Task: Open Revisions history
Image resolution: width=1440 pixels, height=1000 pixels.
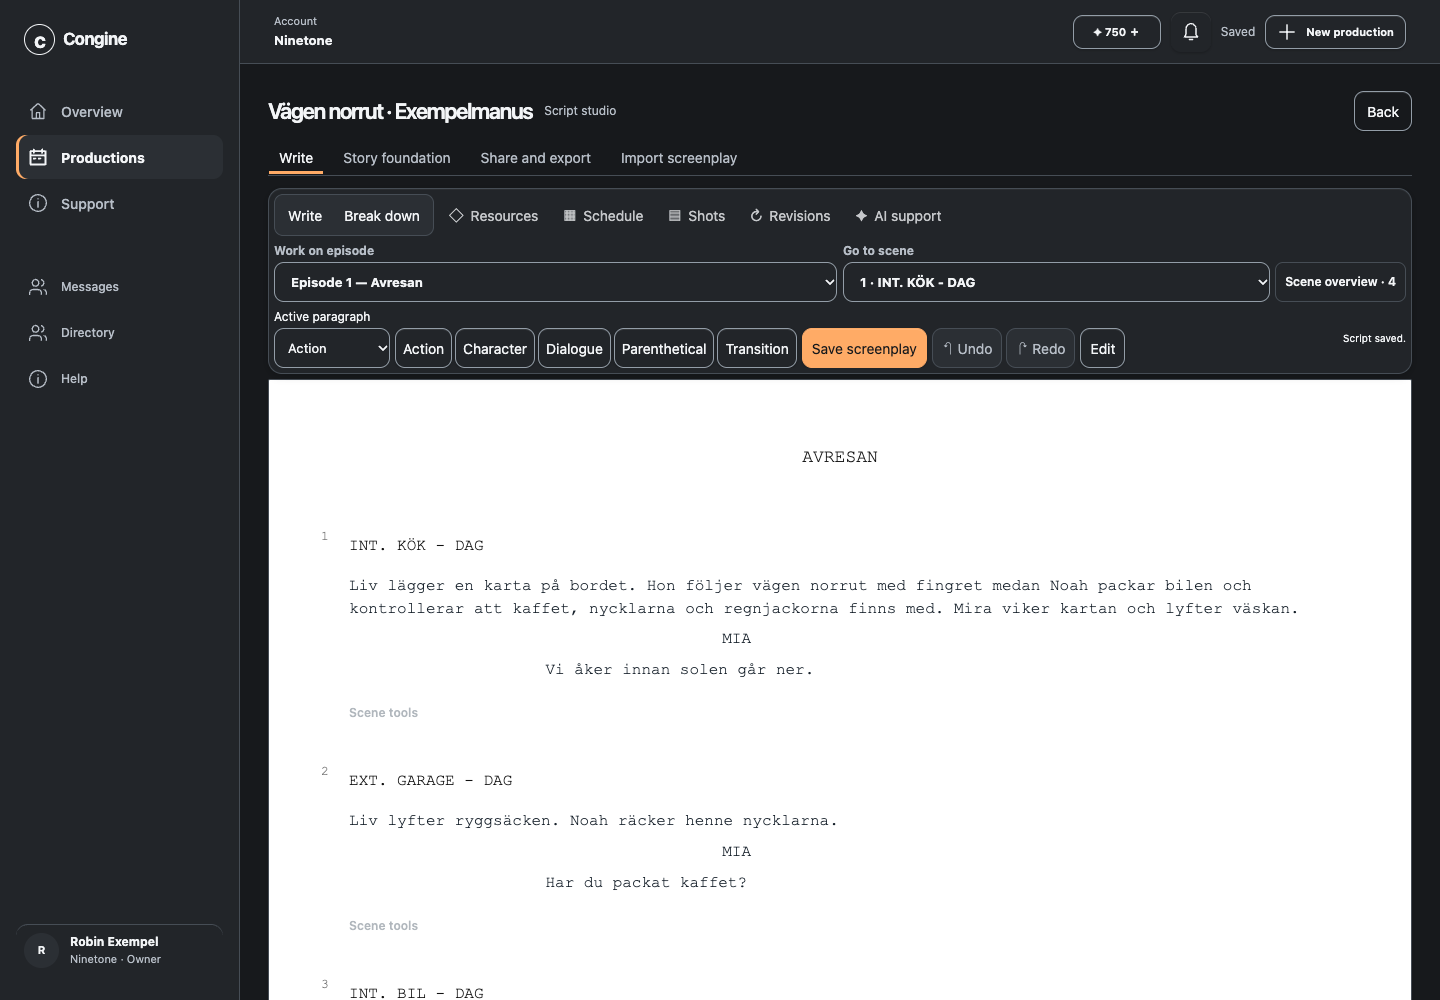Action: click(790, 216)
